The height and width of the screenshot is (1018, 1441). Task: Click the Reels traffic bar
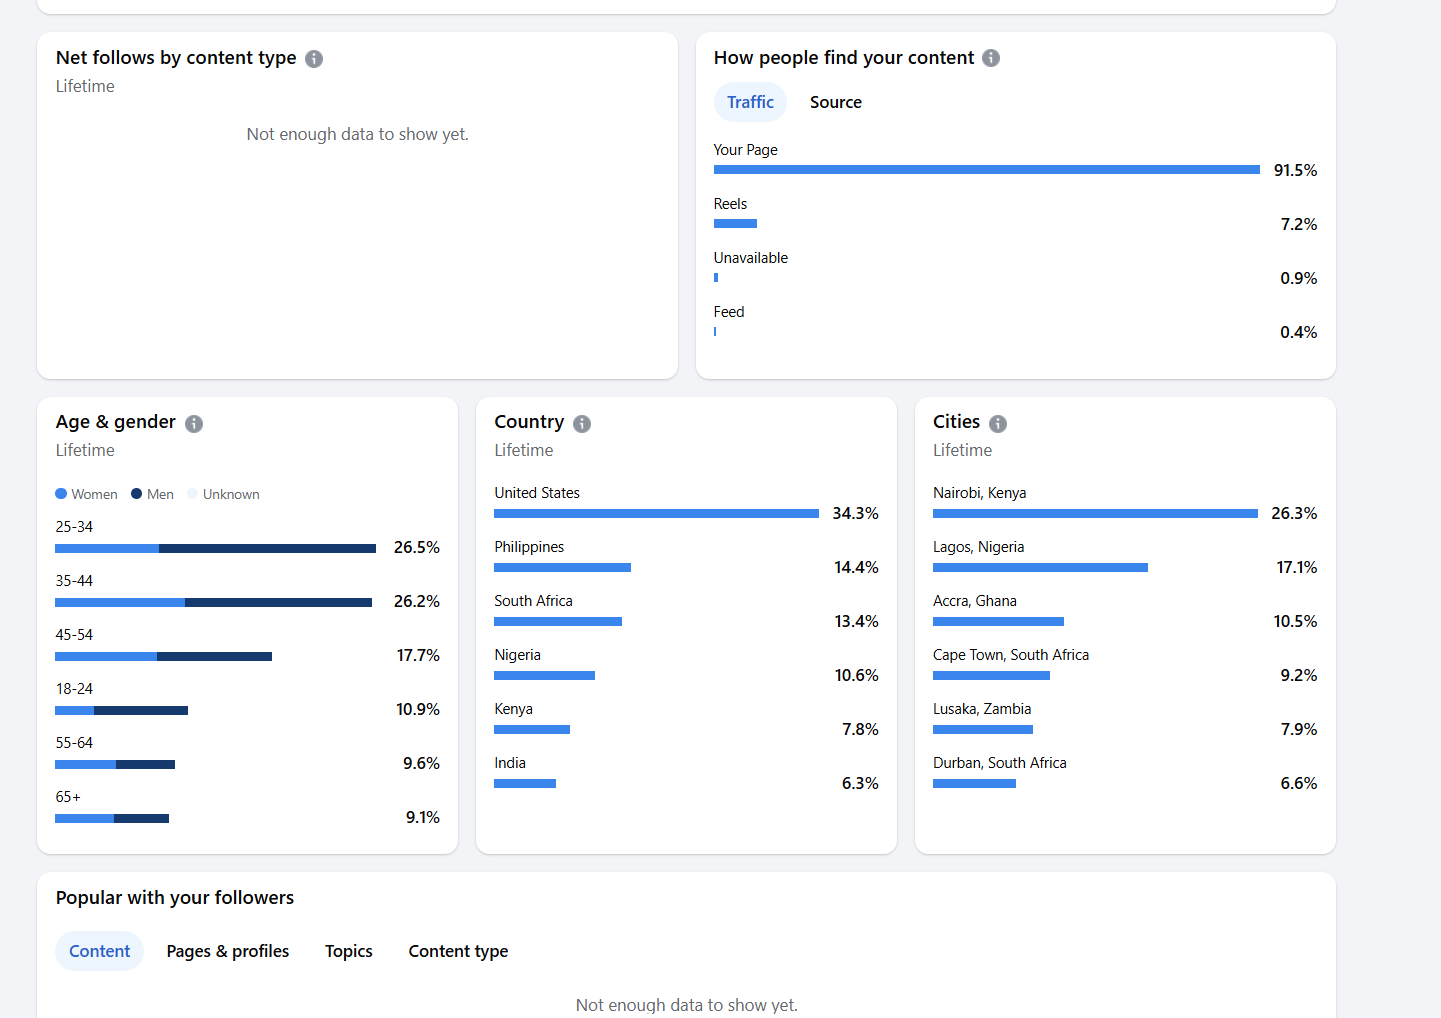coord(735,224)
